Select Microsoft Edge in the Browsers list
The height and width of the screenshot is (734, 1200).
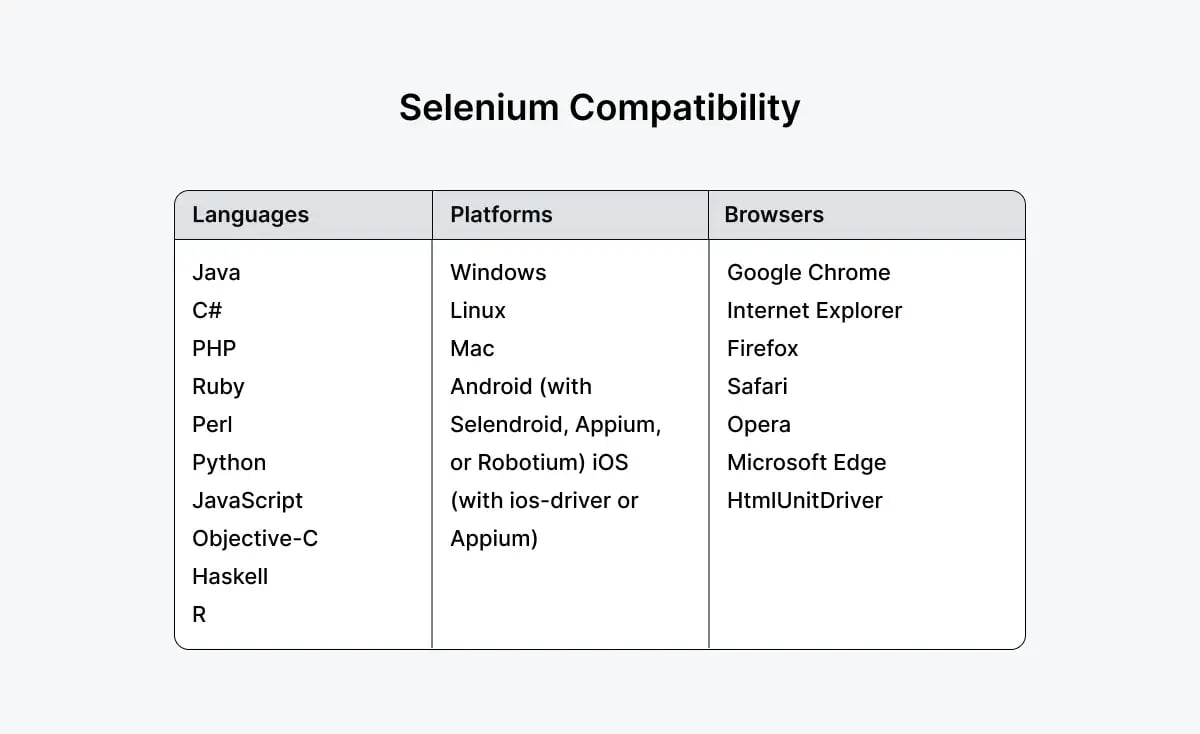point(806,463)
